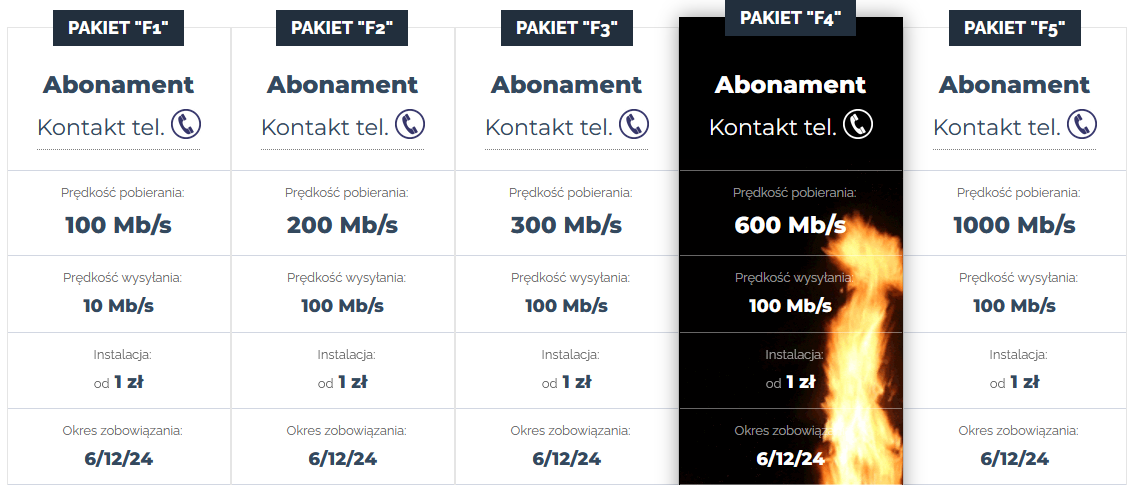Click the phone icon in package F5
The image size is (1137, 485).
[x=1082, y=125]
